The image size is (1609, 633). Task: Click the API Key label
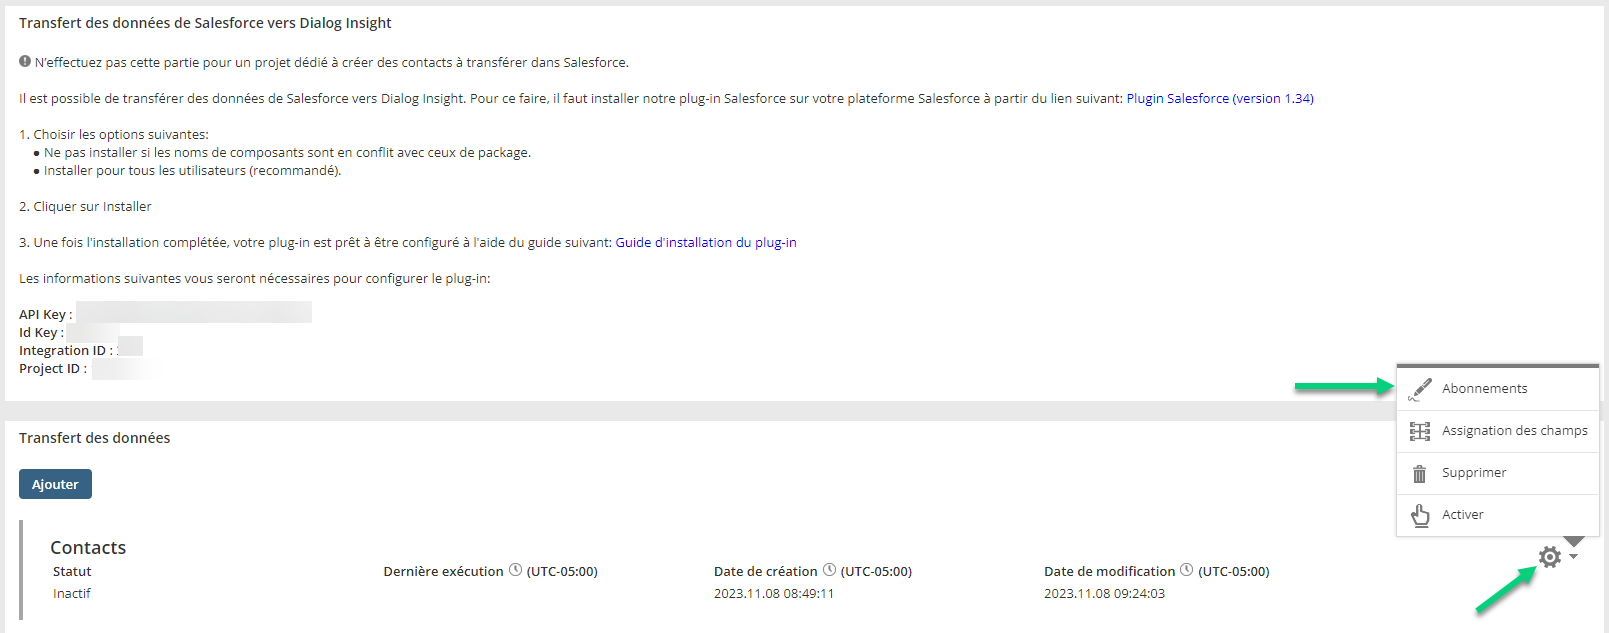click(46, 314)
